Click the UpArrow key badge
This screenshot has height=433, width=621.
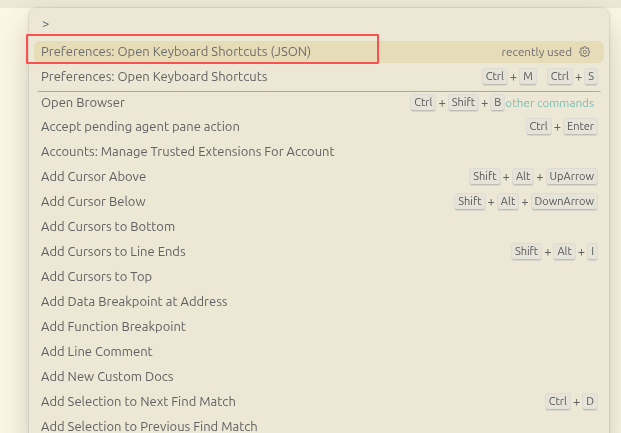[x=571, y=176]
